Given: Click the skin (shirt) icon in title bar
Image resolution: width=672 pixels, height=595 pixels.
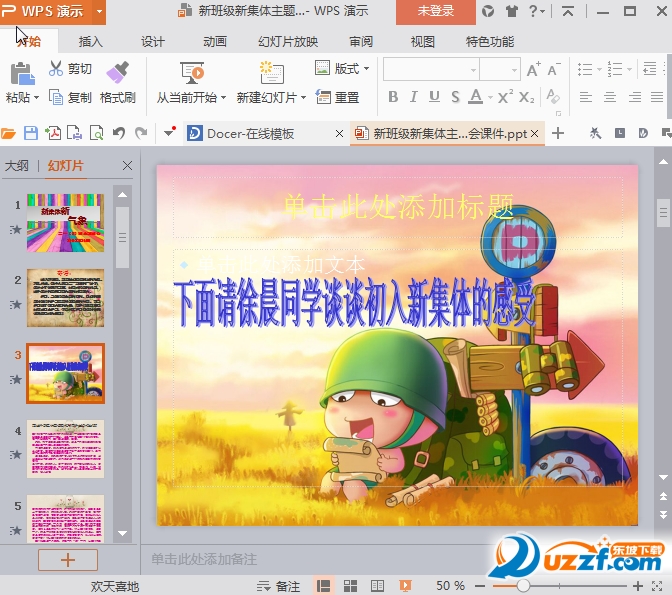Looking at the screenshot, I should pyautogui.click(x=511, y=11).
